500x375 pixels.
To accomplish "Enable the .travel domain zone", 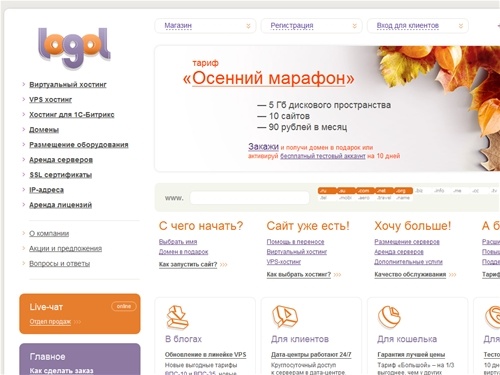I will coord(384,198).
